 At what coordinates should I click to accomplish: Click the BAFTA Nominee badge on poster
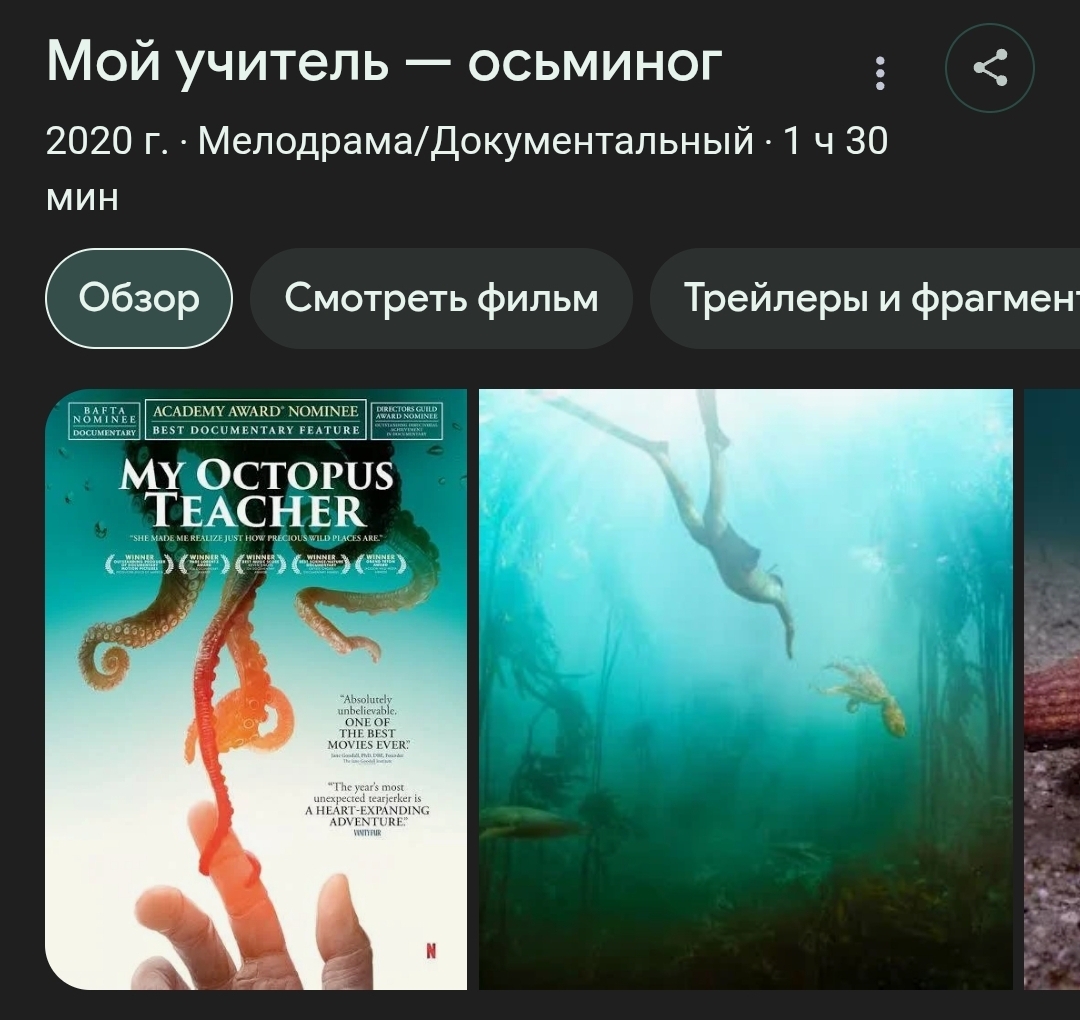[105, 420]
